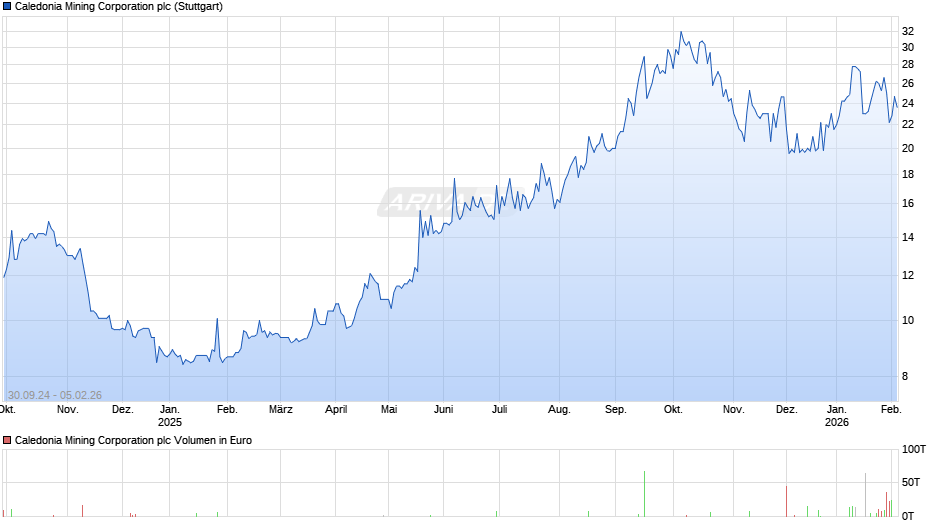The height and width of the screenshot is (526, 940).
Task: Click the March x-axis label März
Action: 281,410
